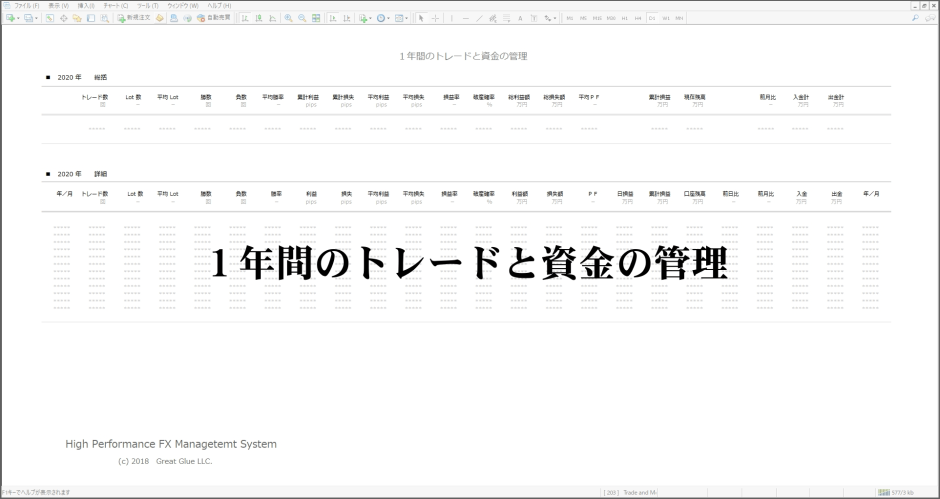The height and width of the screenshot is (499, 940).
Task: Toggle the Navigator panel star-folder icon
Action: tap(77, 18)
